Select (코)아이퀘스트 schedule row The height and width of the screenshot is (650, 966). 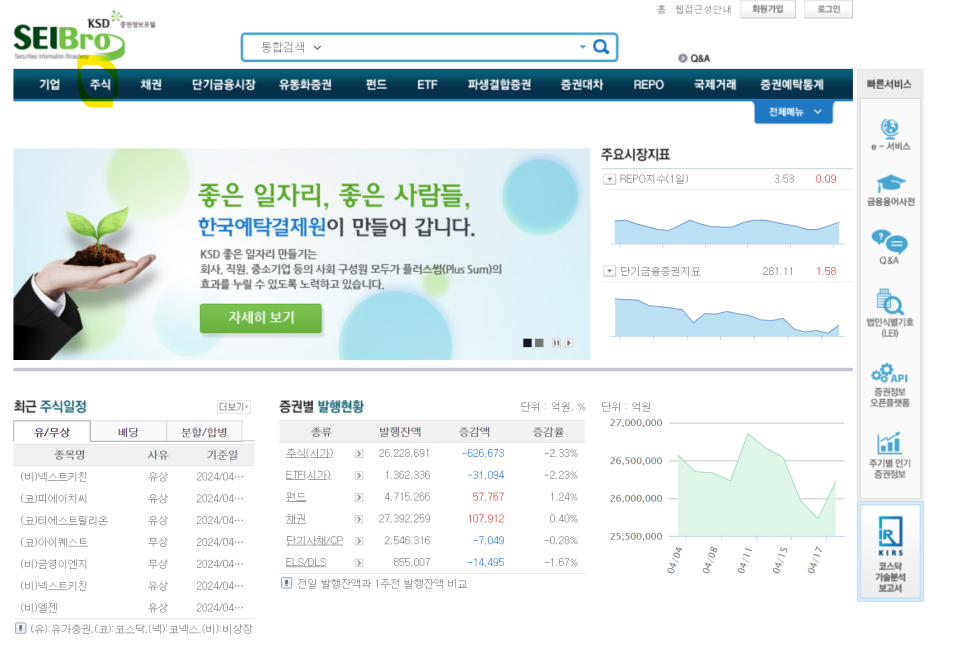click(x=134, y=542)
